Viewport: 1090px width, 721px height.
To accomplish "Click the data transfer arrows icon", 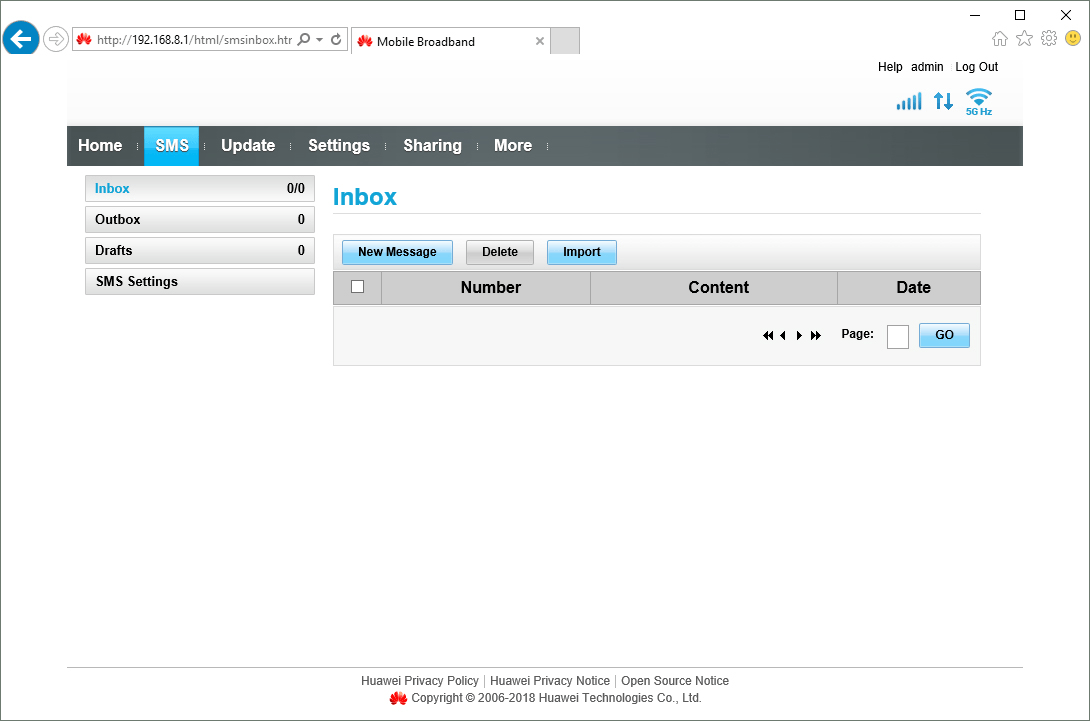I will tap(943, 101).
